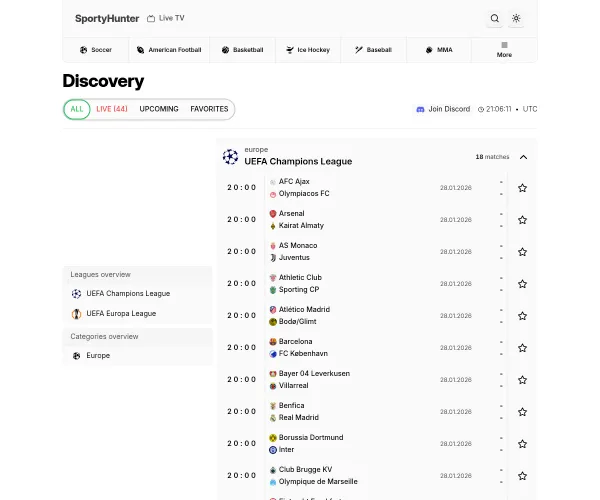Viewport: 600px width, 500px height.
Task: Star the Barcelona vs FC København match
Action: point(522,347)
